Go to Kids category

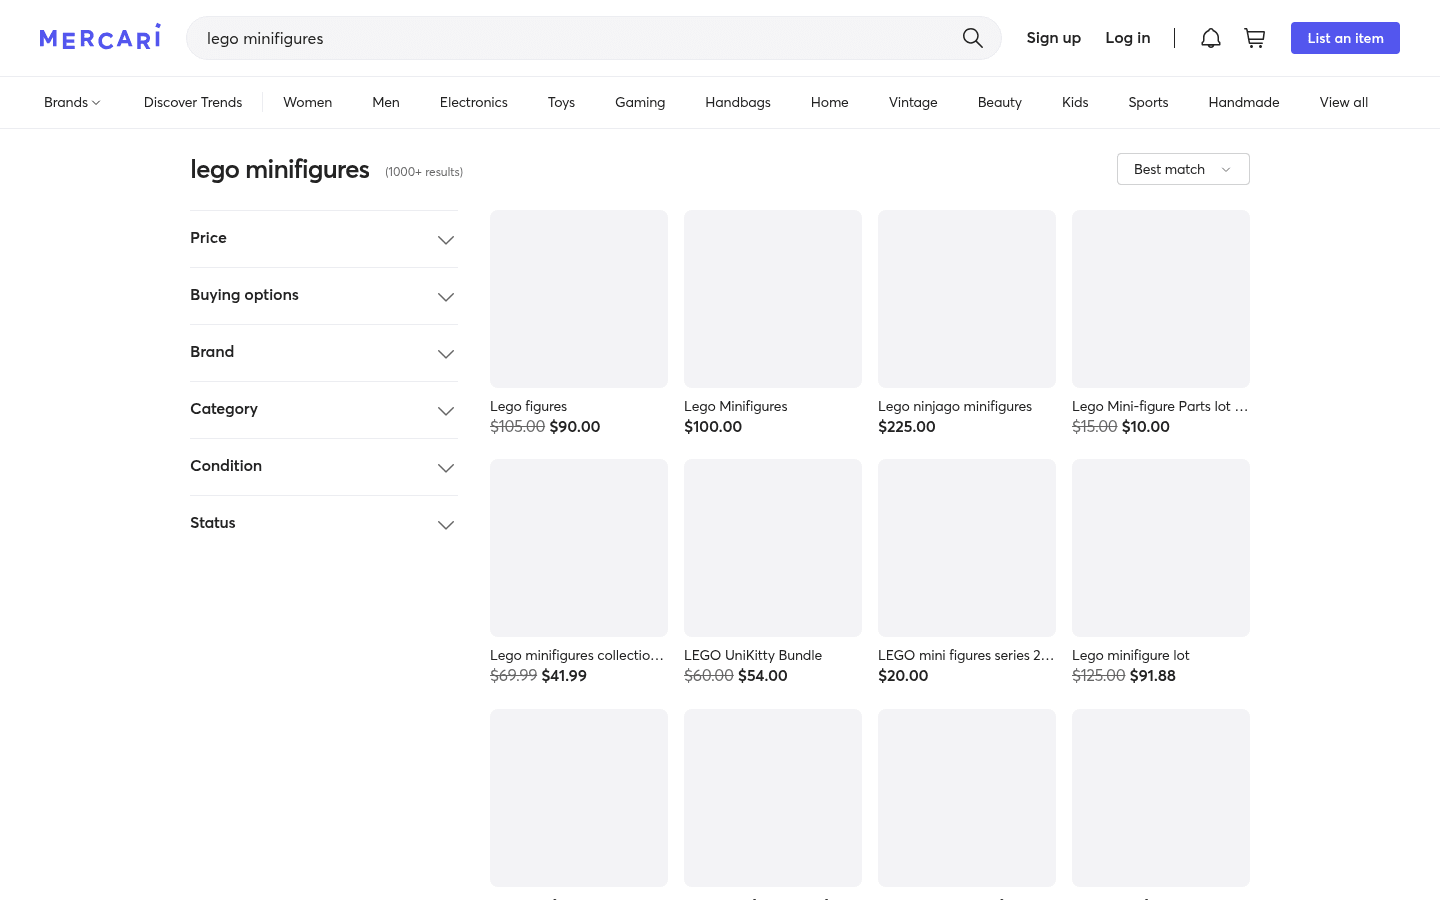pyautogui.click(x=1075, y=102)
